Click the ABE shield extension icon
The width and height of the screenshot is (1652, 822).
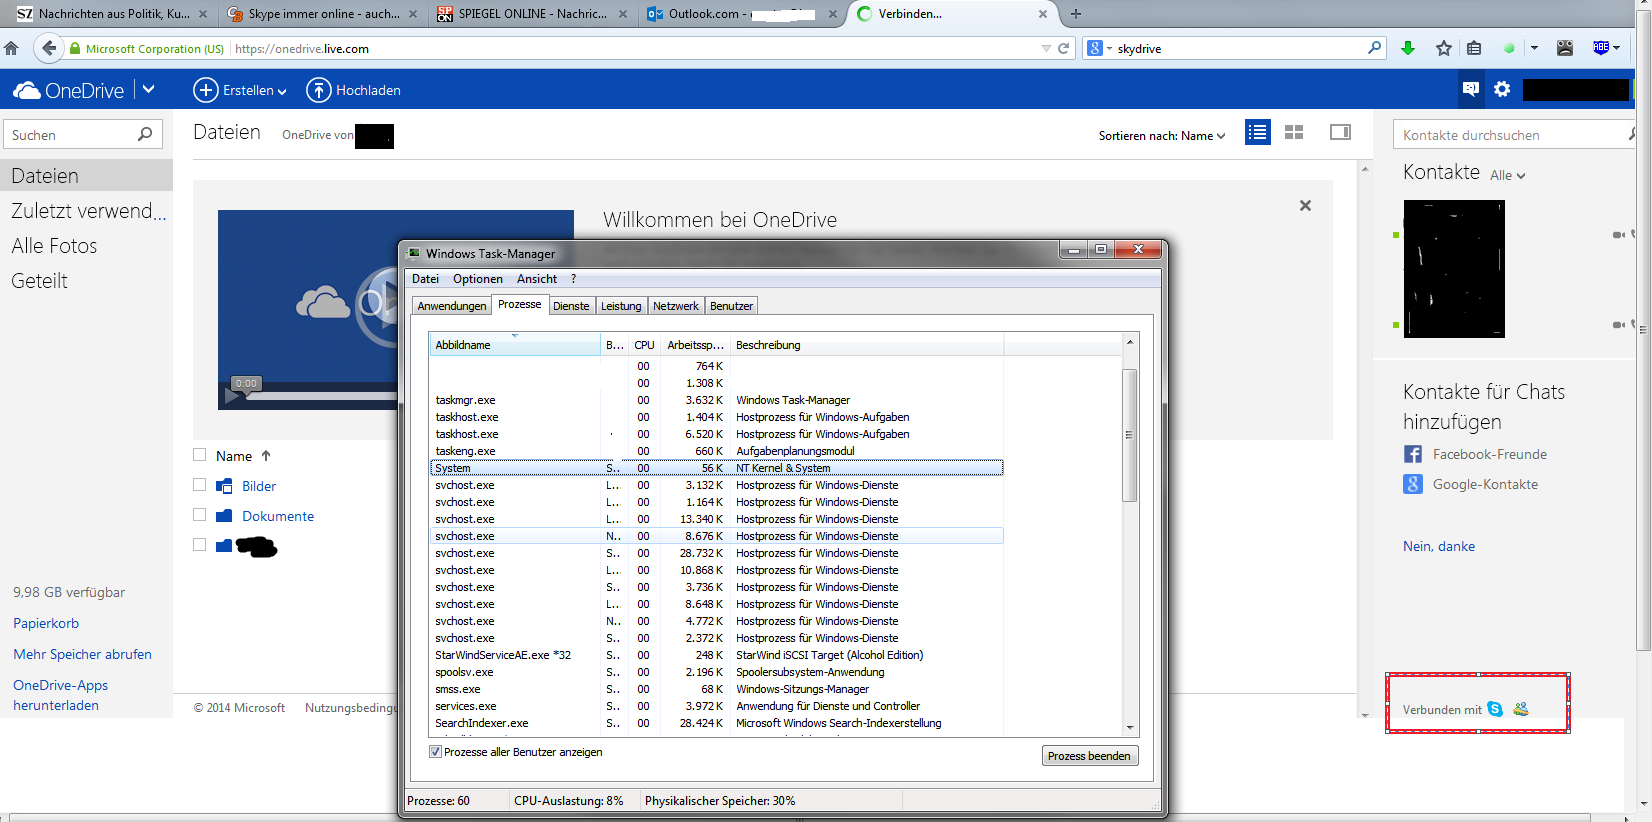click(1601, 47)
